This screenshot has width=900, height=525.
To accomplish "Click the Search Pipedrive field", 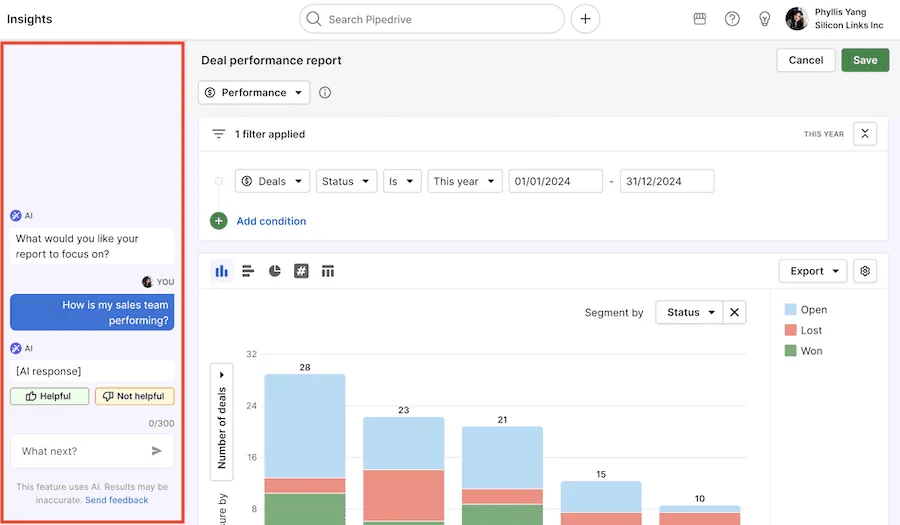I will click(x=432, y=19).
